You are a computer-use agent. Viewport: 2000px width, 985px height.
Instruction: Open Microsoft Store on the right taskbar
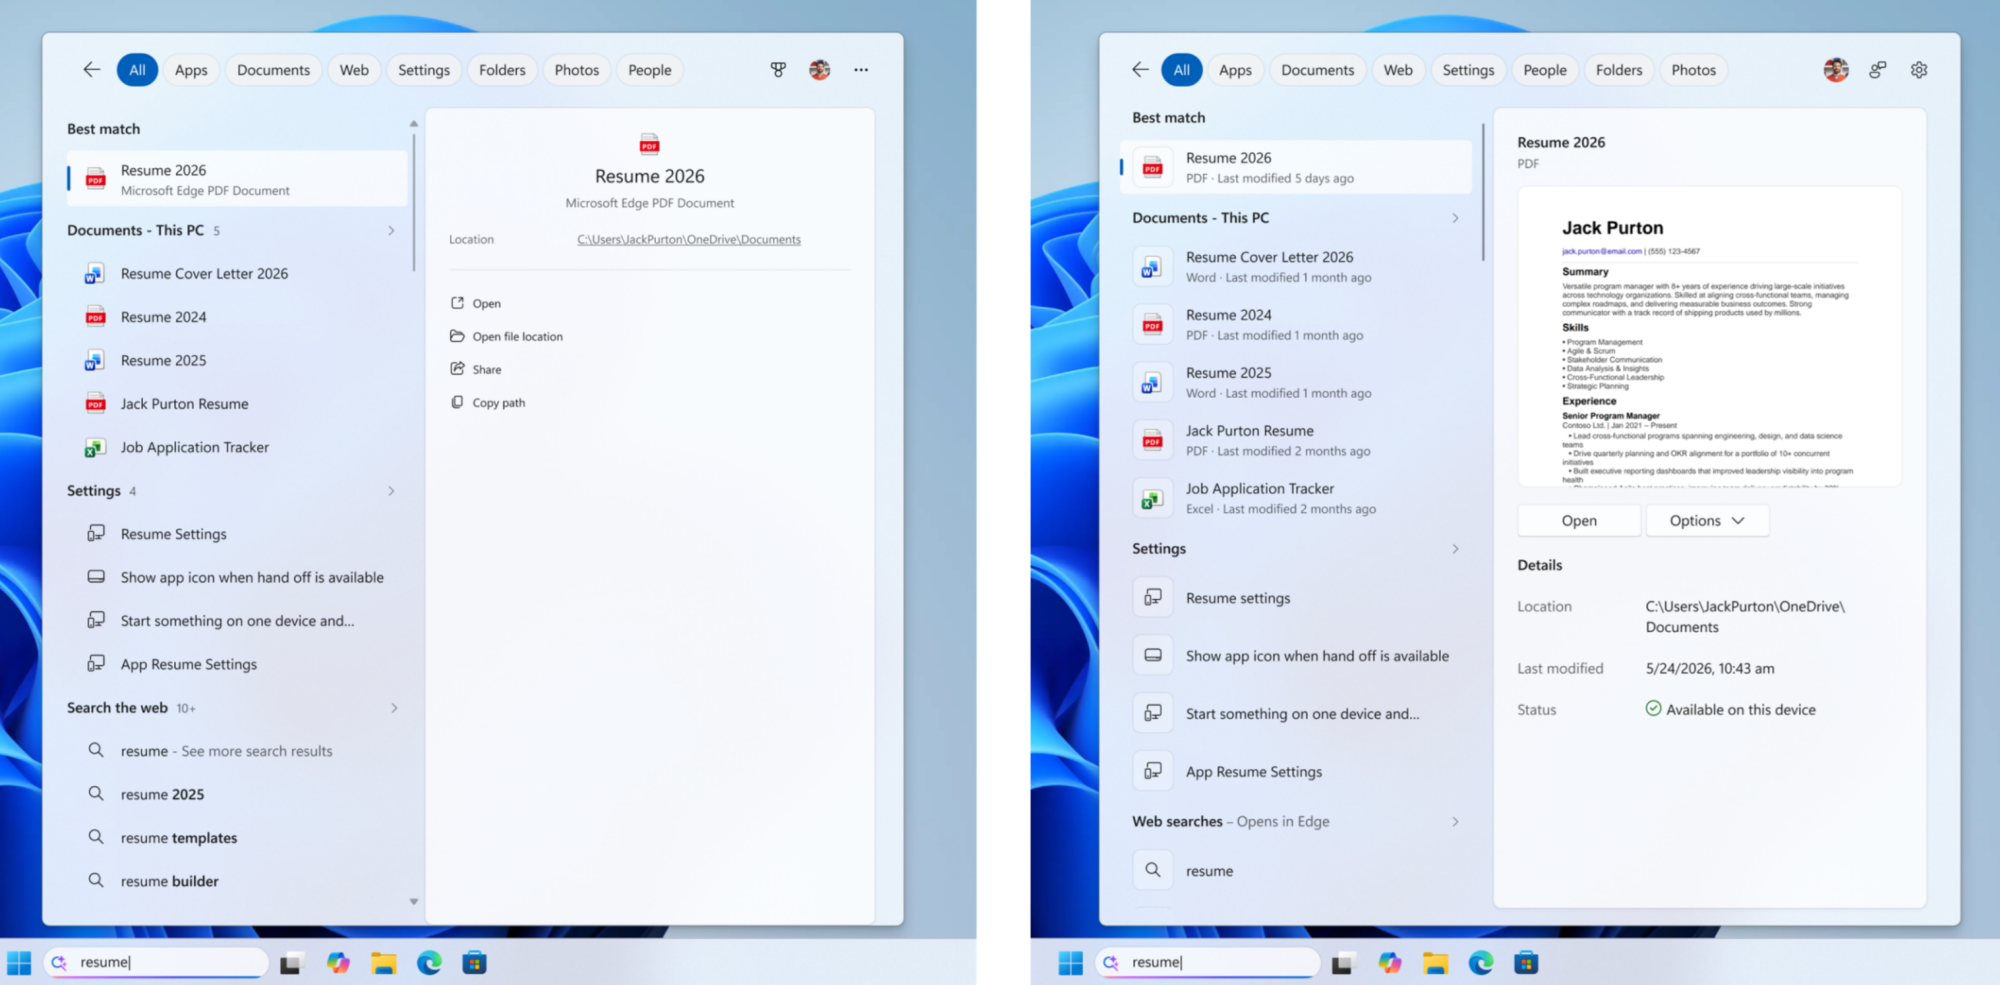(x=1526, y=963)
